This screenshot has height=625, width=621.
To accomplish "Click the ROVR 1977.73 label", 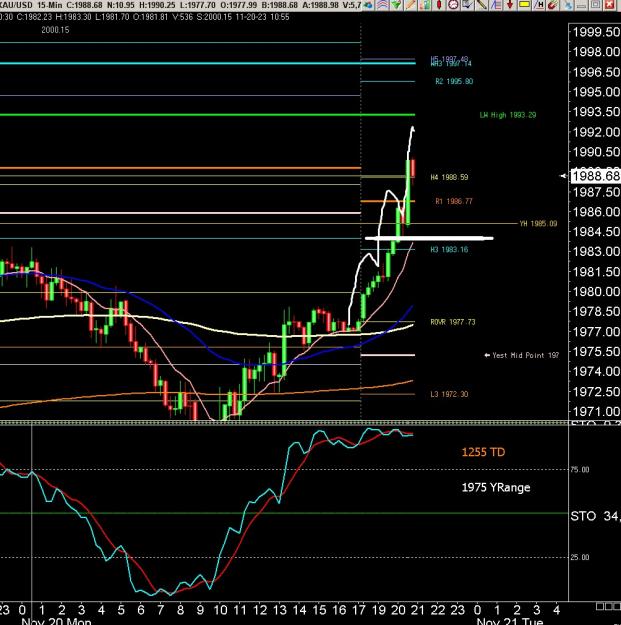I will pos(453,322).
